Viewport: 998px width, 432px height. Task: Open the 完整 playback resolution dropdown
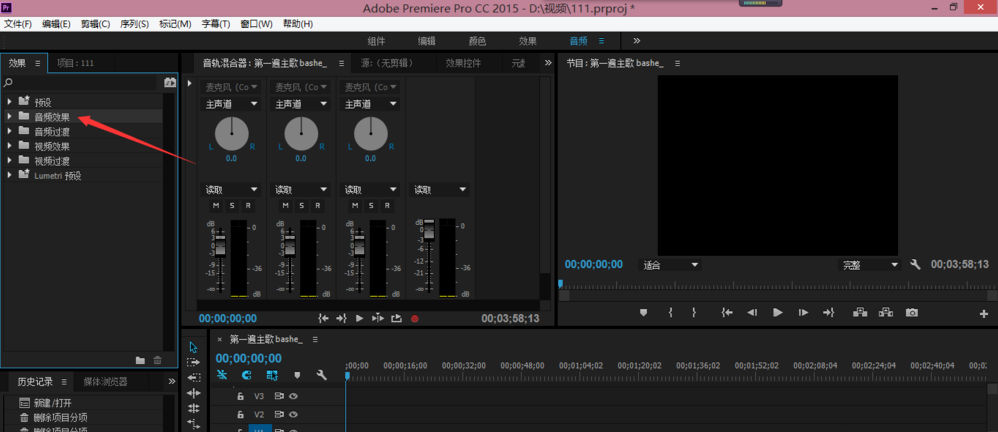pyautogui.click(x=869, y=265)
